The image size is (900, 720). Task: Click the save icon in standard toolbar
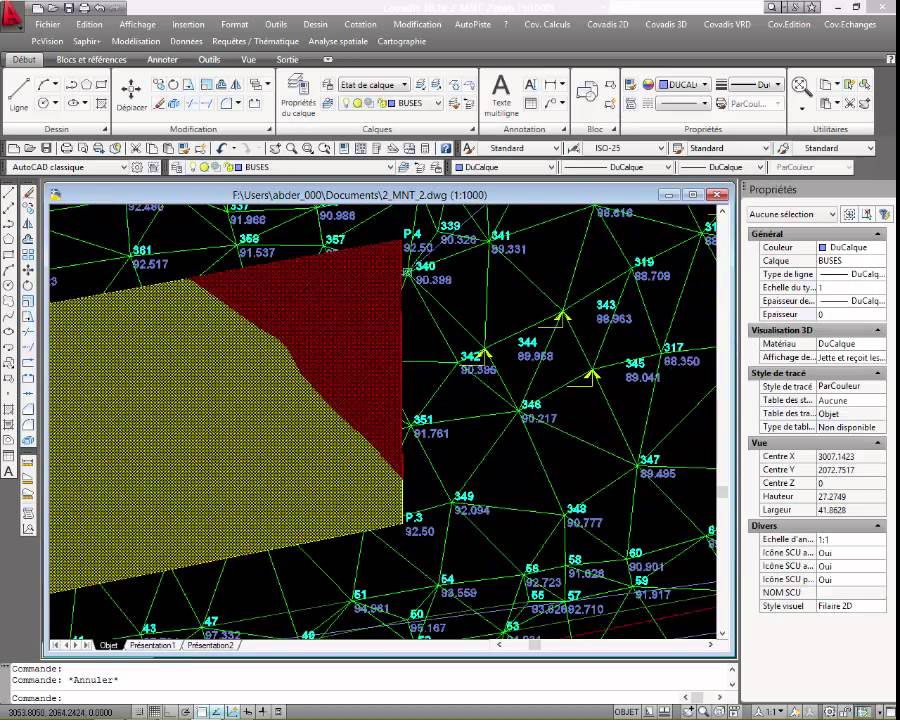(46, 148)
